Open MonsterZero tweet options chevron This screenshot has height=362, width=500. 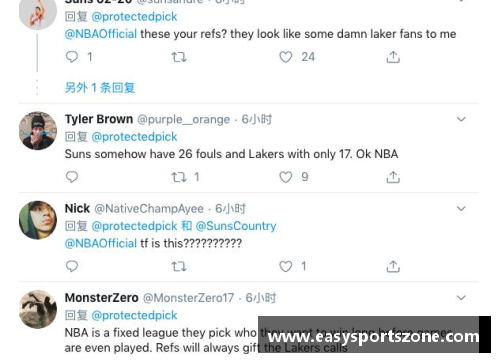[461, 298]
